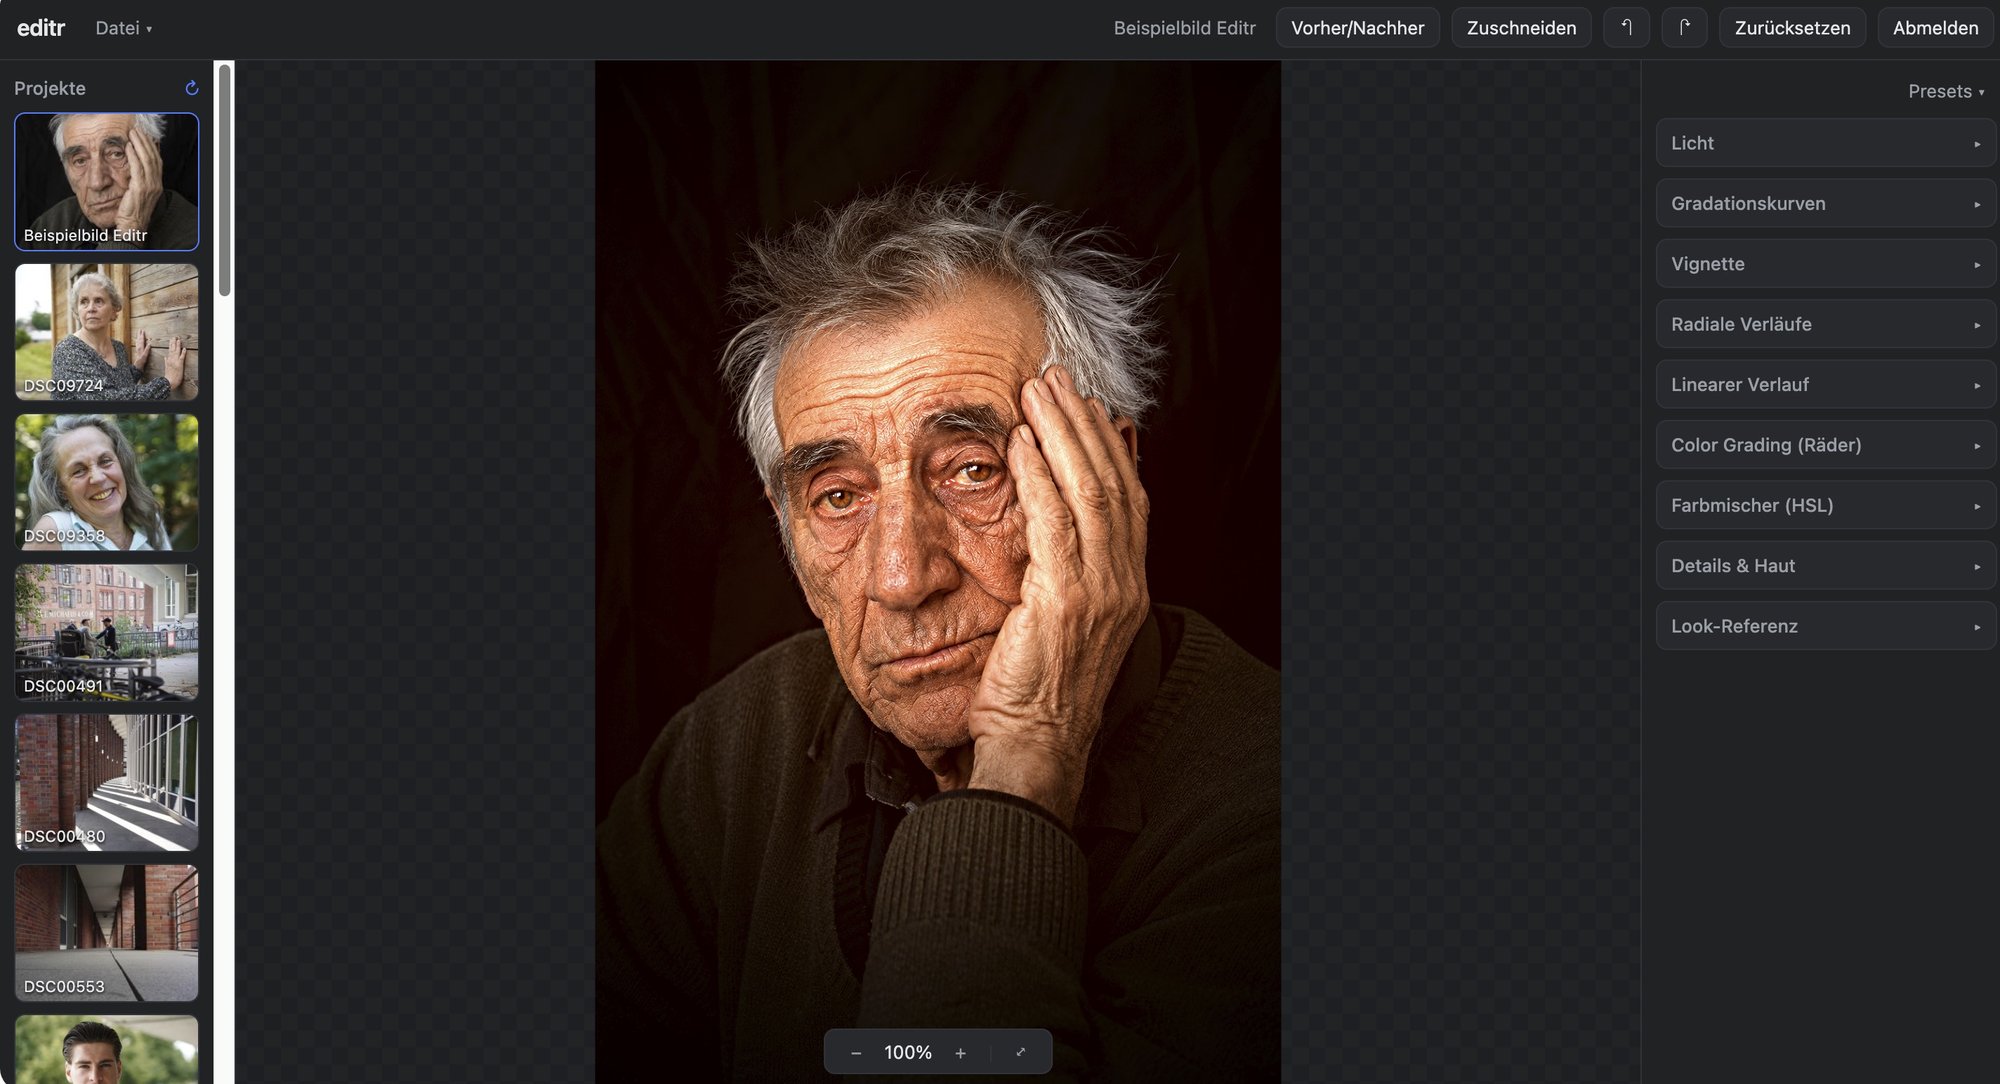
Task: Open the Datei menu
Action: tap(123, 28)
